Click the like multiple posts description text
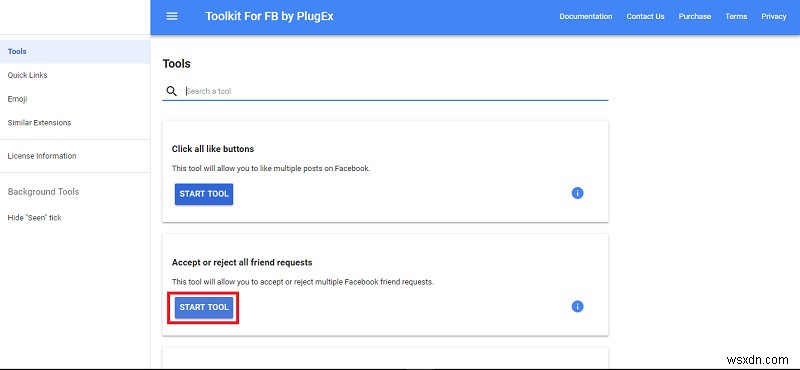 coord(271,168)
